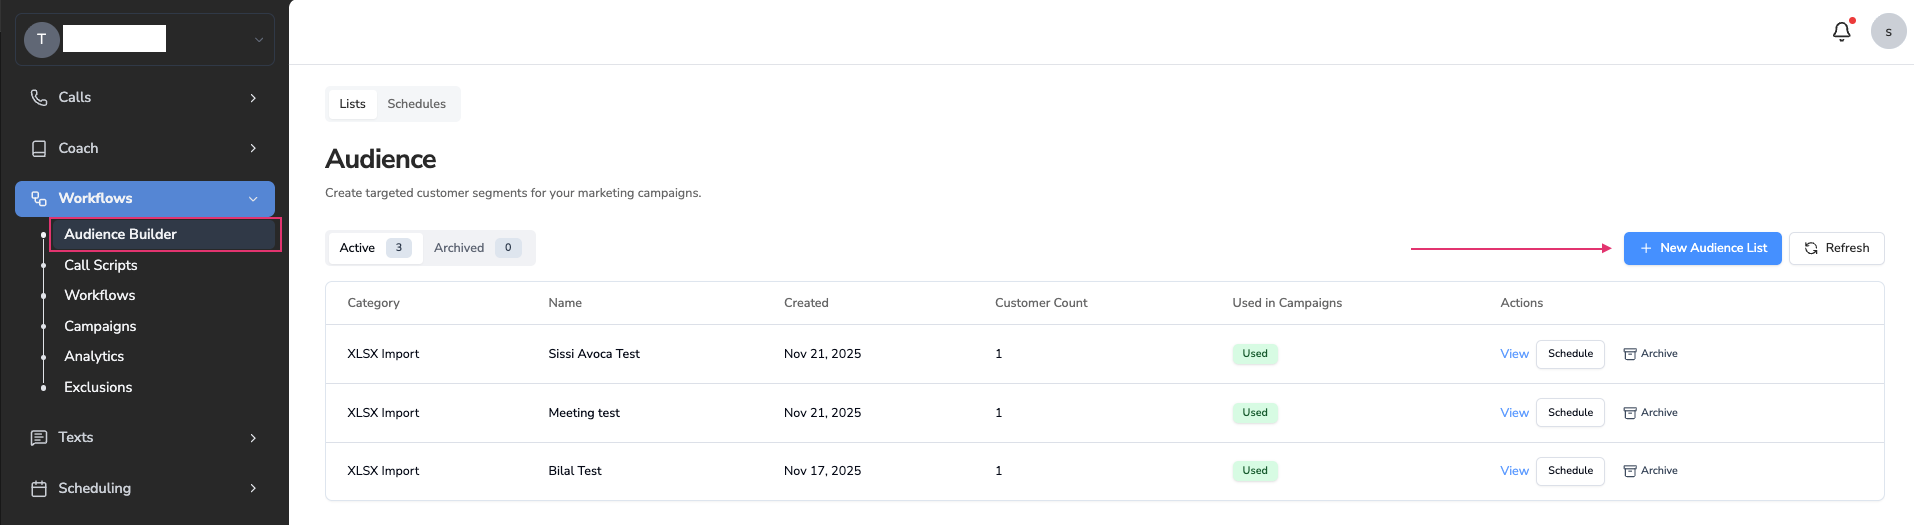Create a New Audience List
This screenshot has width=1914, height=525.
pyautogui.click(x=1702, y=248)
